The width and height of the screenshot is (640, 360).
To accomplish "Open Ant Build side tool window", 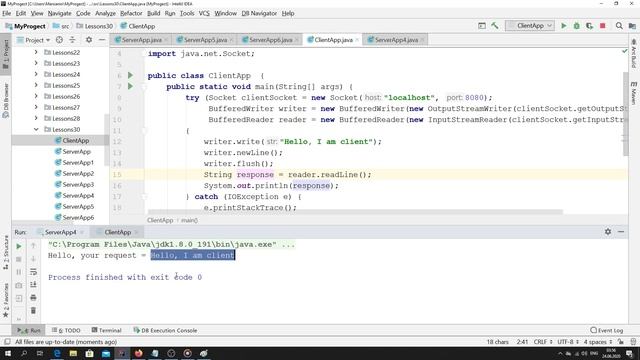I will (x=633, y=53).
